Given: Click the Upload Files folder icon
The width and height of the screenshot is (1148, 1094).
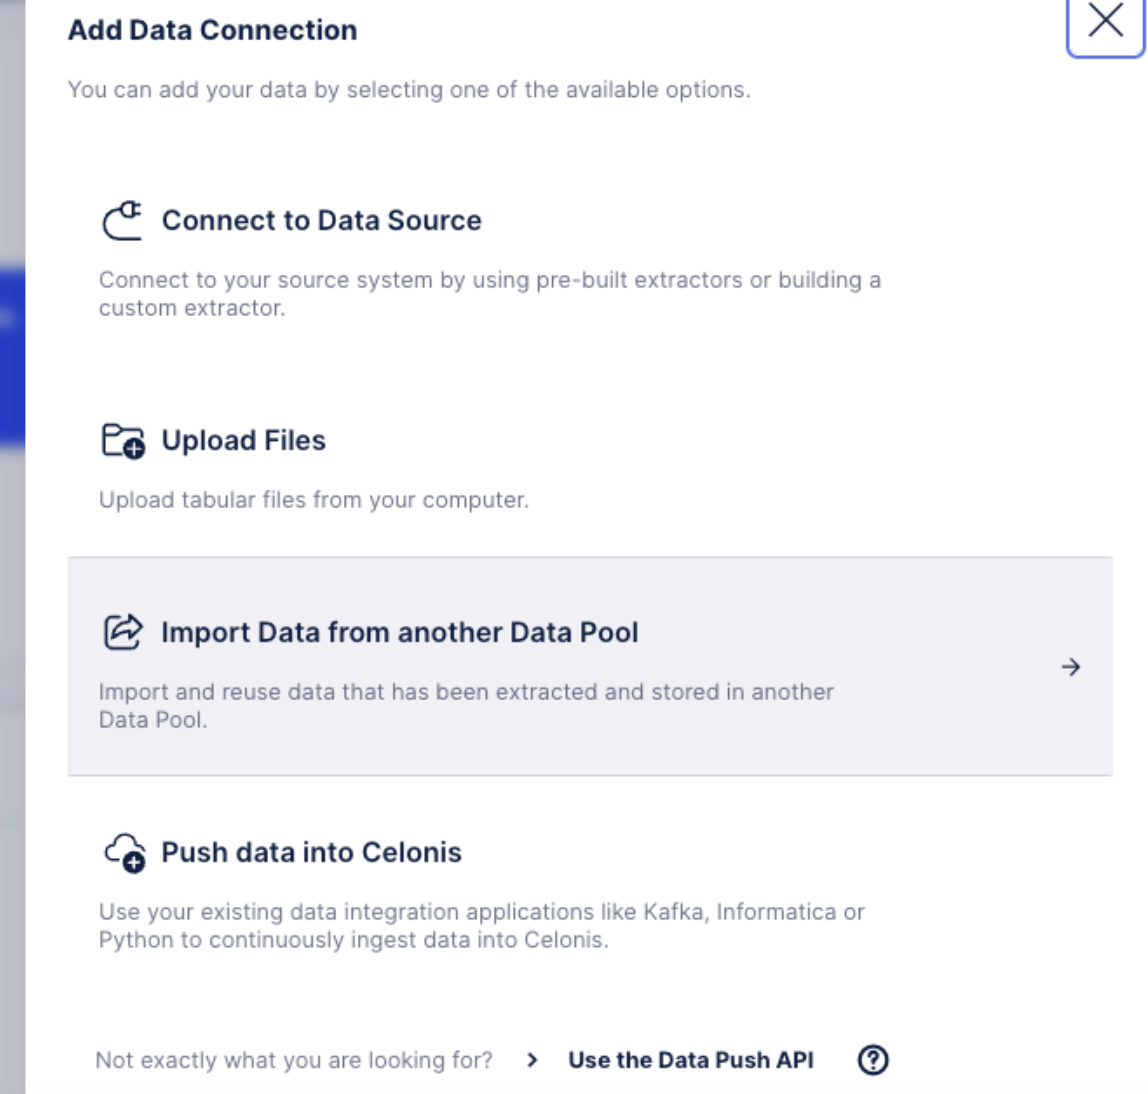Looking at the screenshot, I should tap(124, 441).
